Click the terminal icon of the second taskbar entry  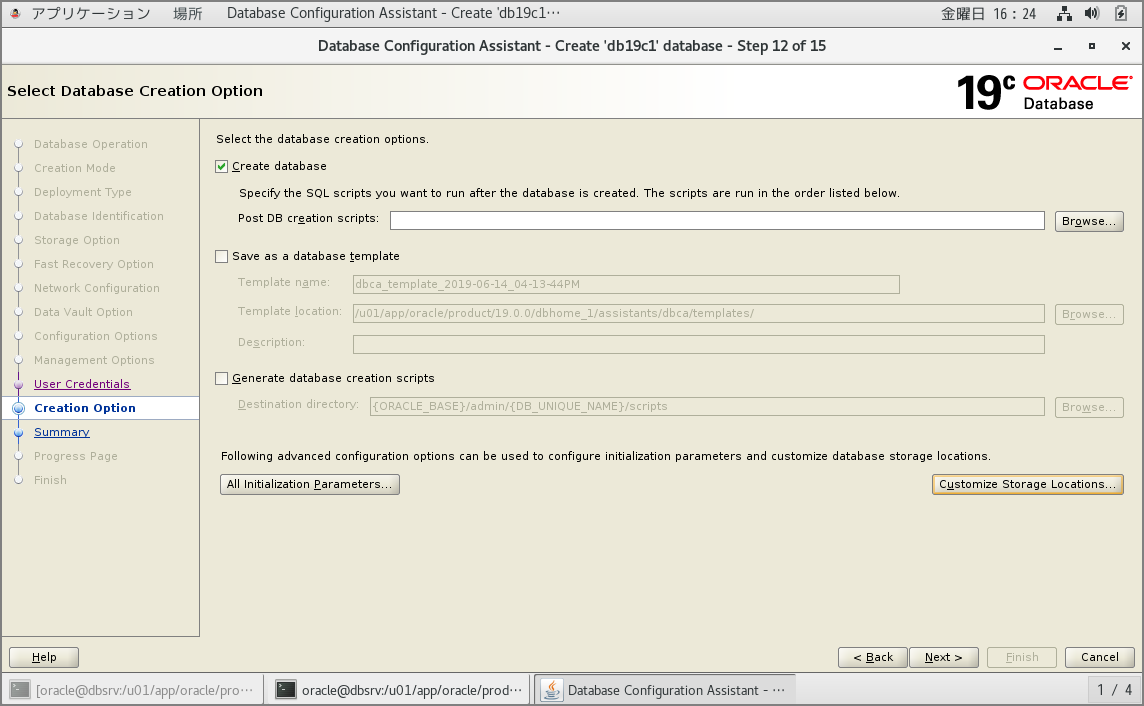pos(286,689)
